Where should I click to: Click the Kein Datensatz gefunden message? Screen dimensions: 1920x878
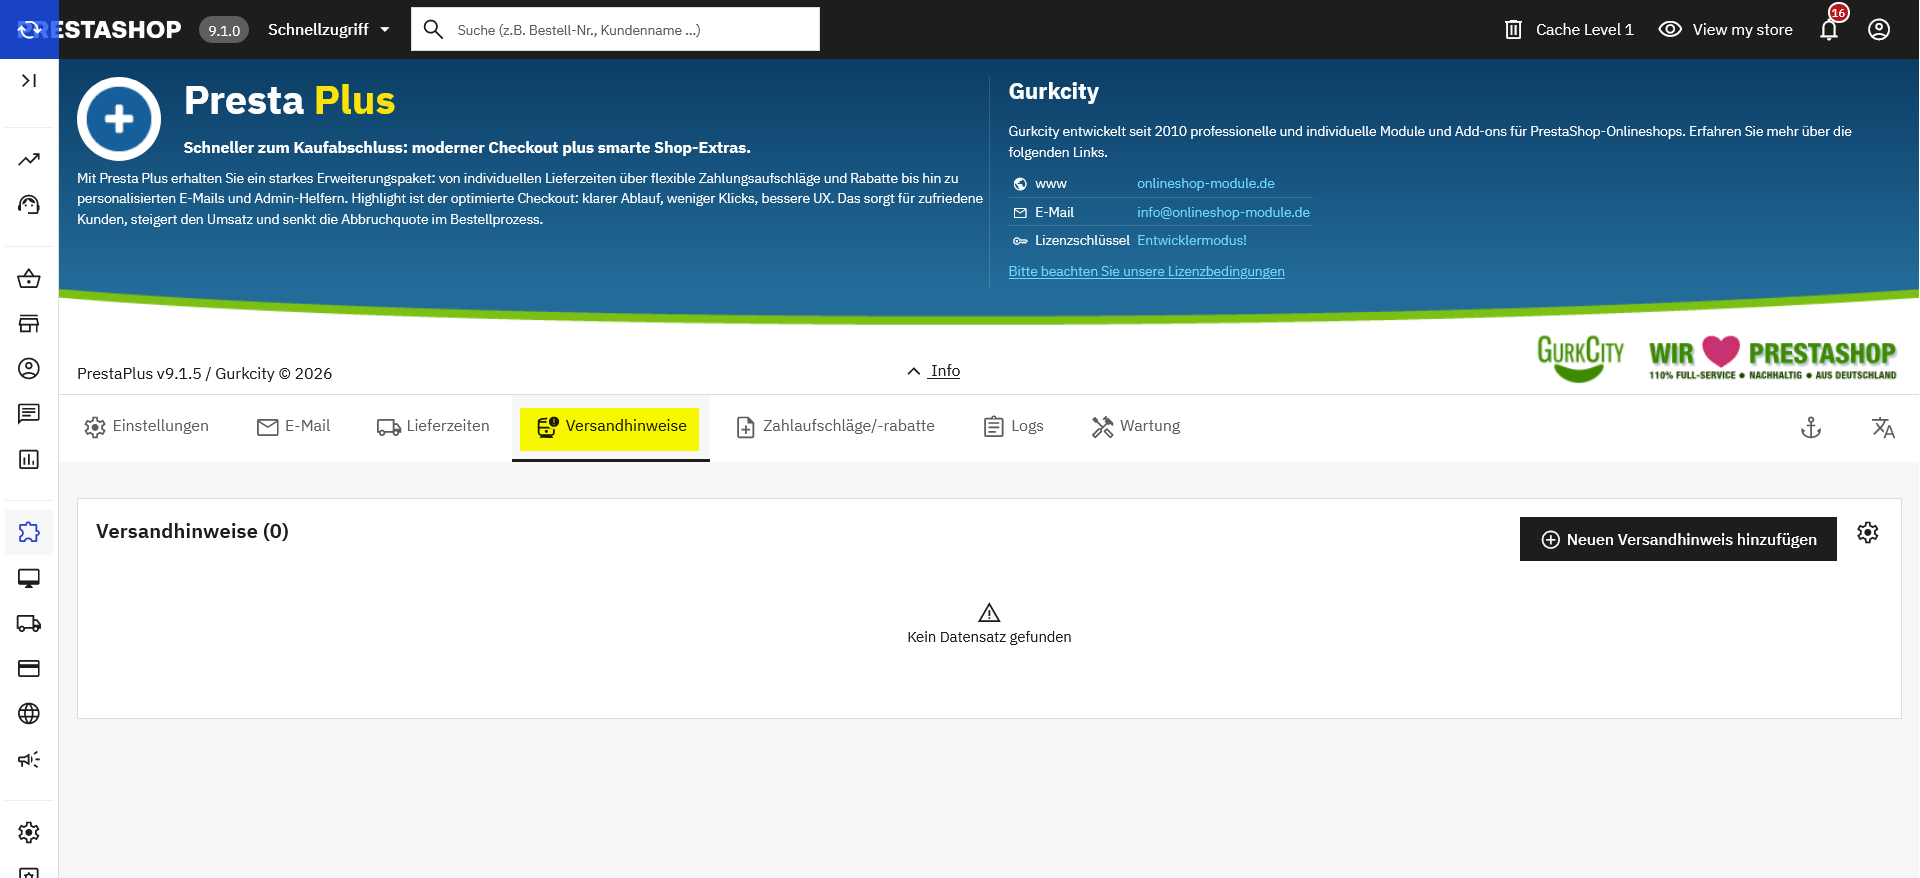click(989, 637)
